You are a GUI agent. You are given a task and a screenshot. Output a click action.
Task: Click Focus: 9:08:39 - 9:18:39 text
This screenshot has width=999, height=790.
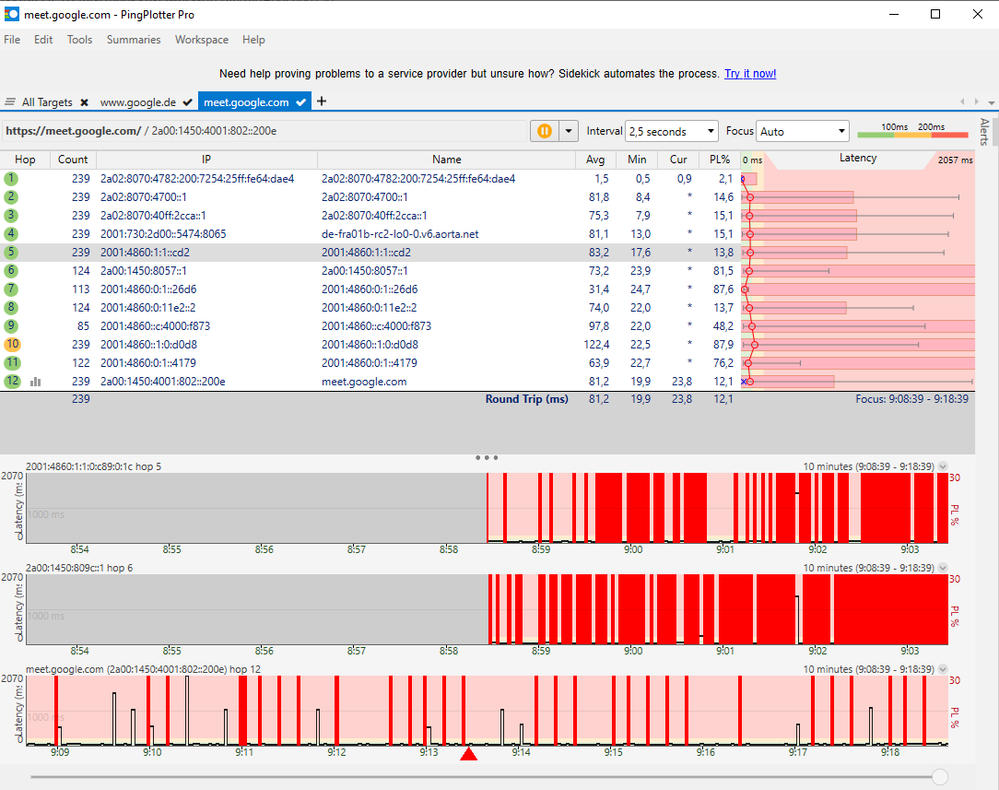click(x=912, y=399)
